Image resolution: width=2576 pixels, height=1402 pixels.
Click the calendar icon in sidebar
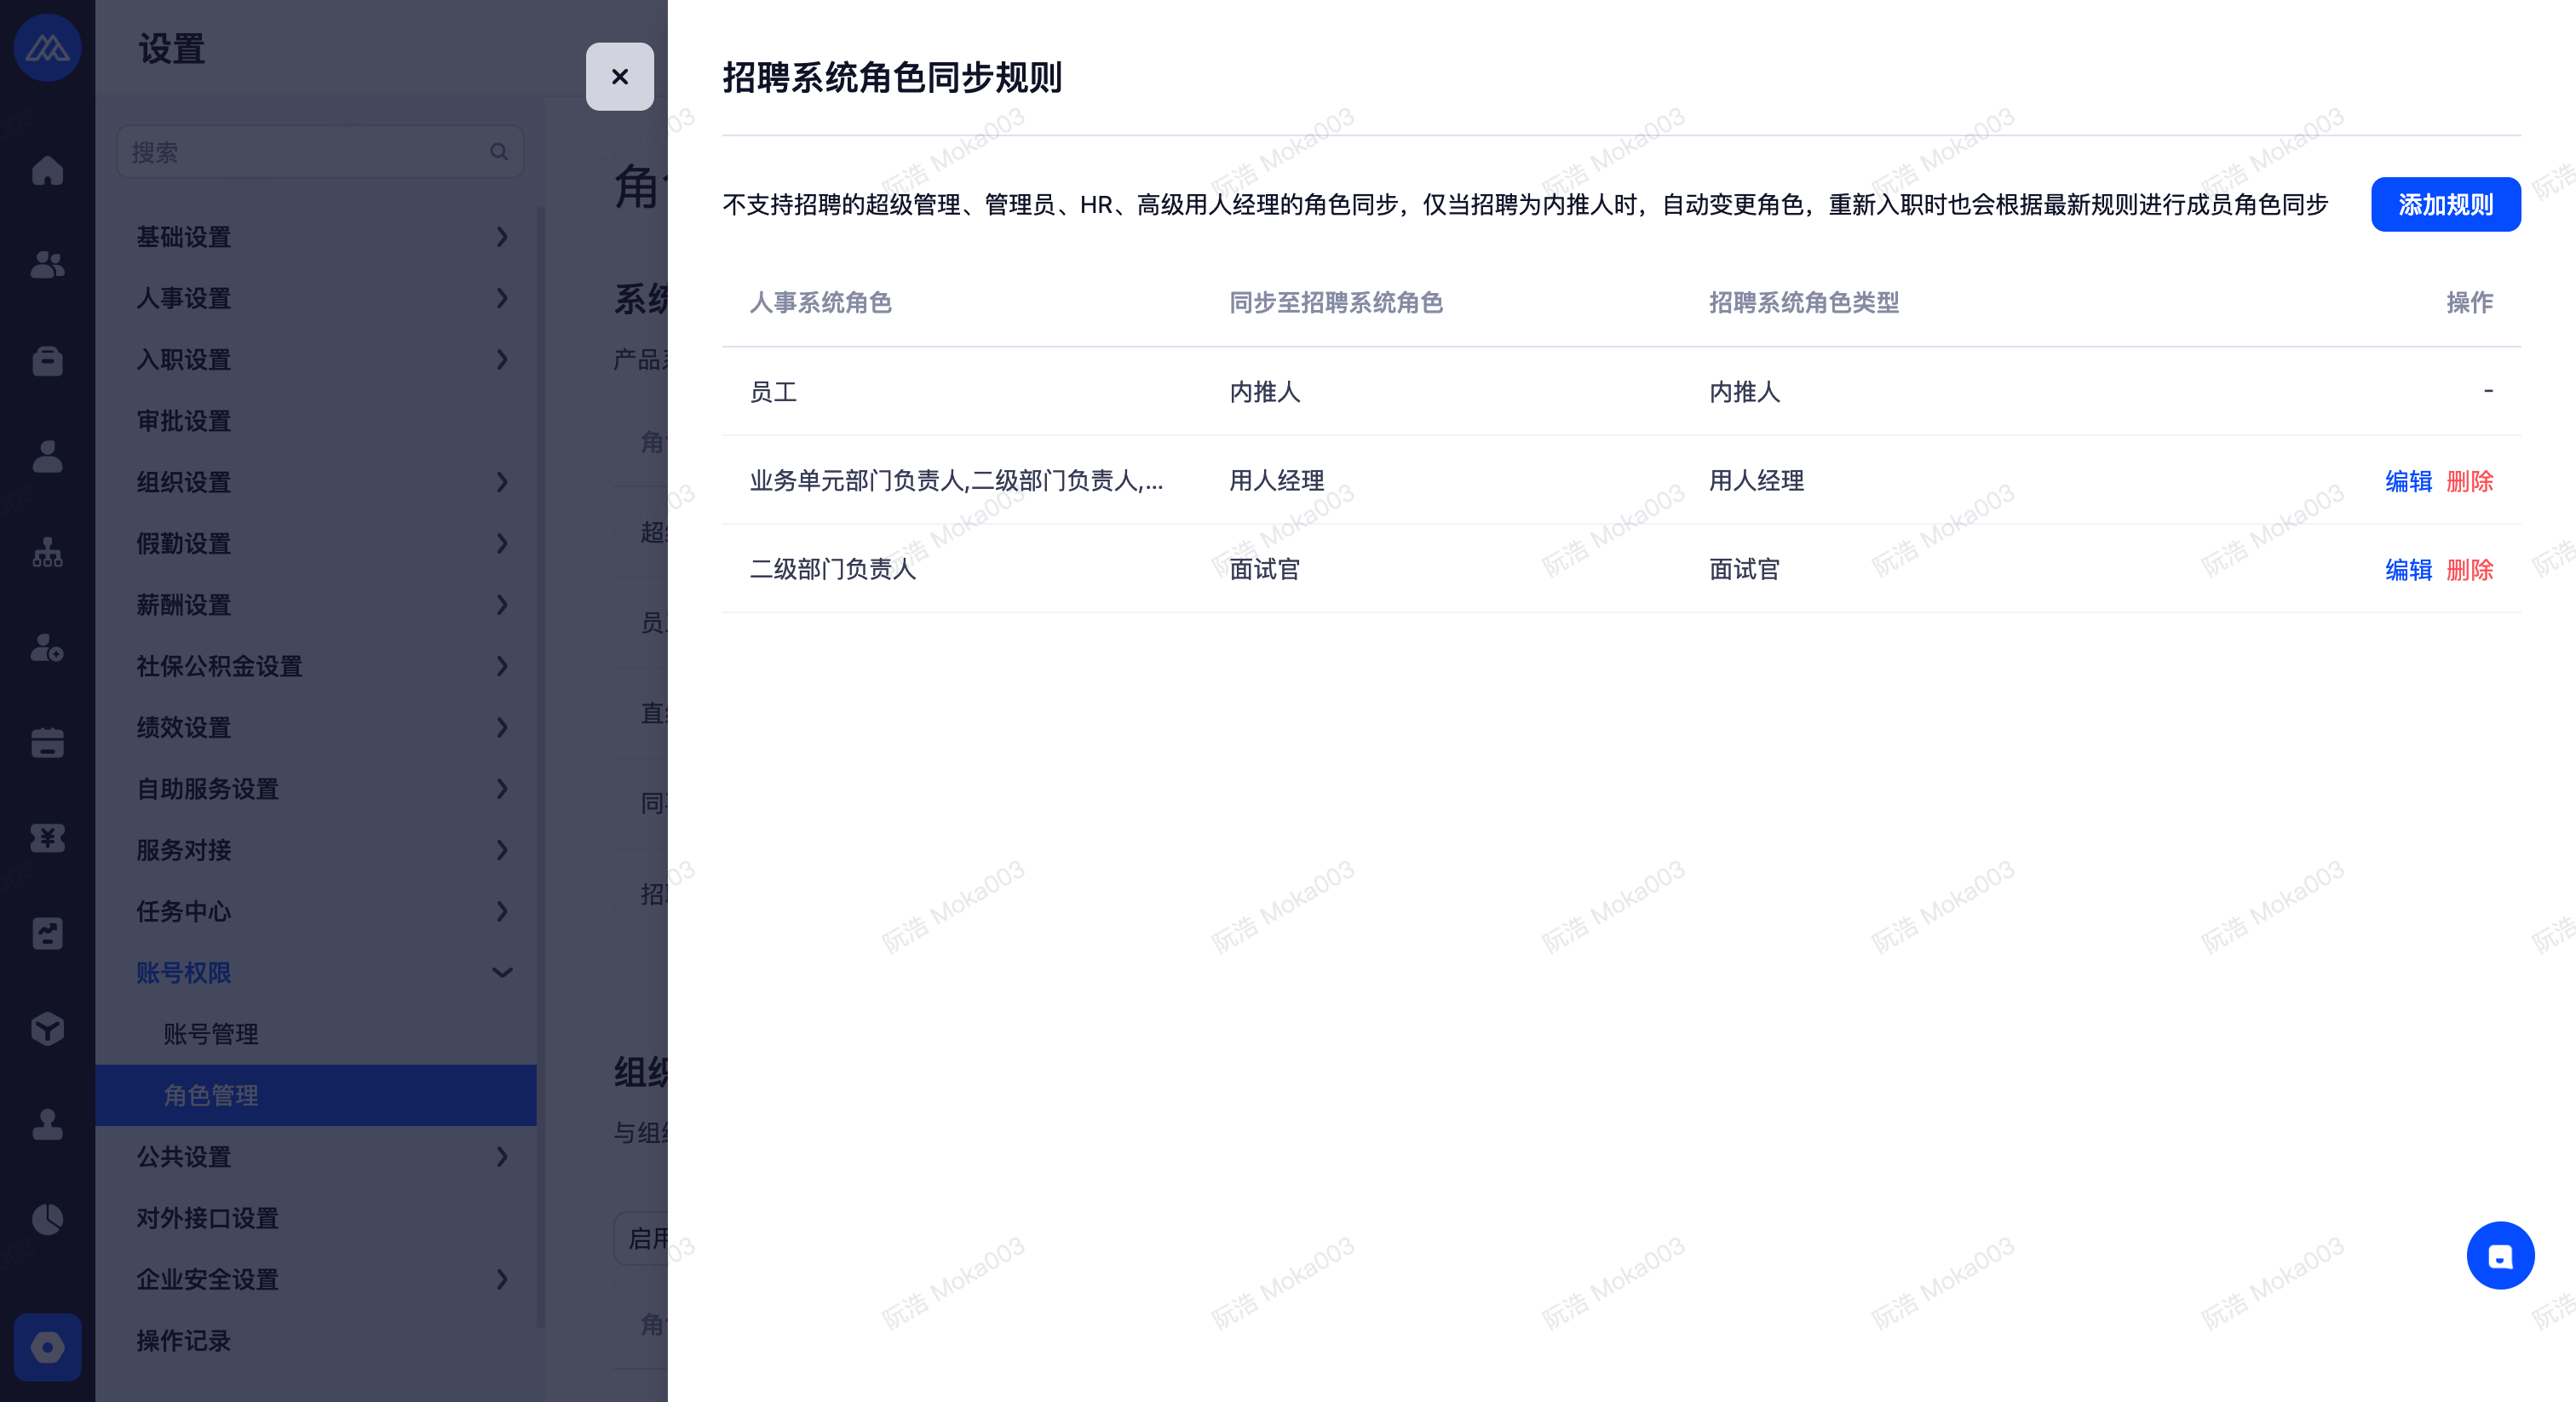[47, 742]
